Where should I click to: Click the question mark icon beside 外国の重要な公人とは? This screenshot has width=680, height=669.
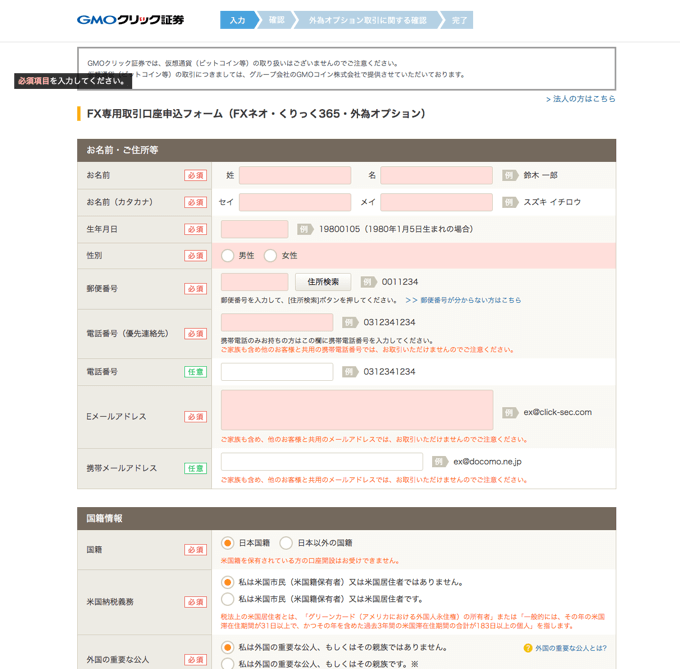tap(528, 648)
